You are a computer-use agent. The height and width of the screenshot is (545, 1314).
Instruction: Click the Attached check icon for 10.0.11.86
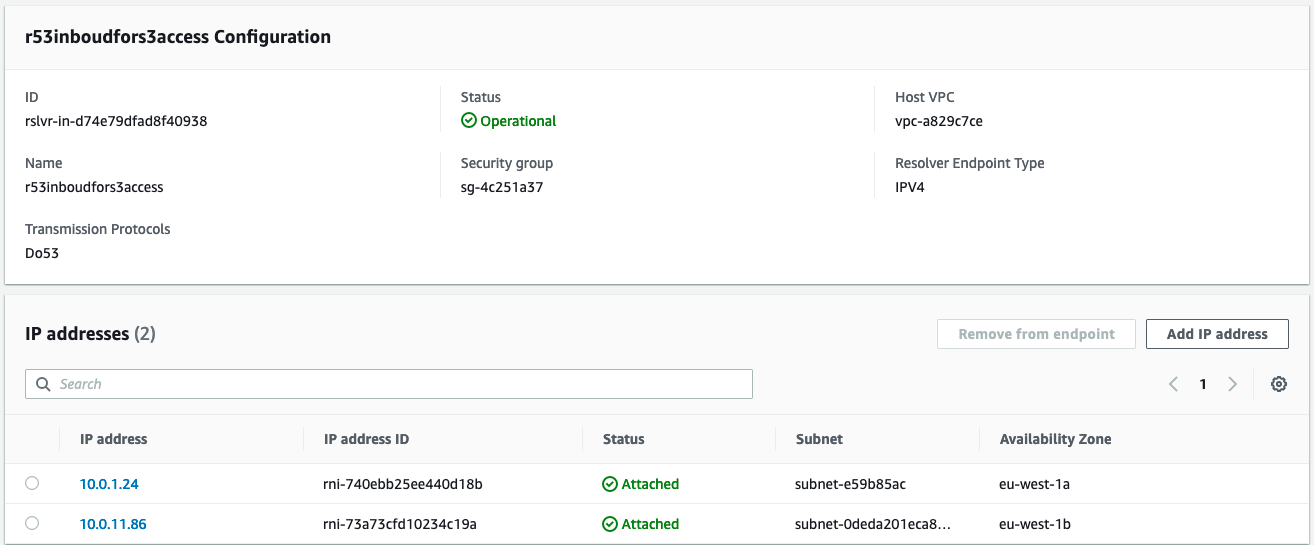(610, 524)
